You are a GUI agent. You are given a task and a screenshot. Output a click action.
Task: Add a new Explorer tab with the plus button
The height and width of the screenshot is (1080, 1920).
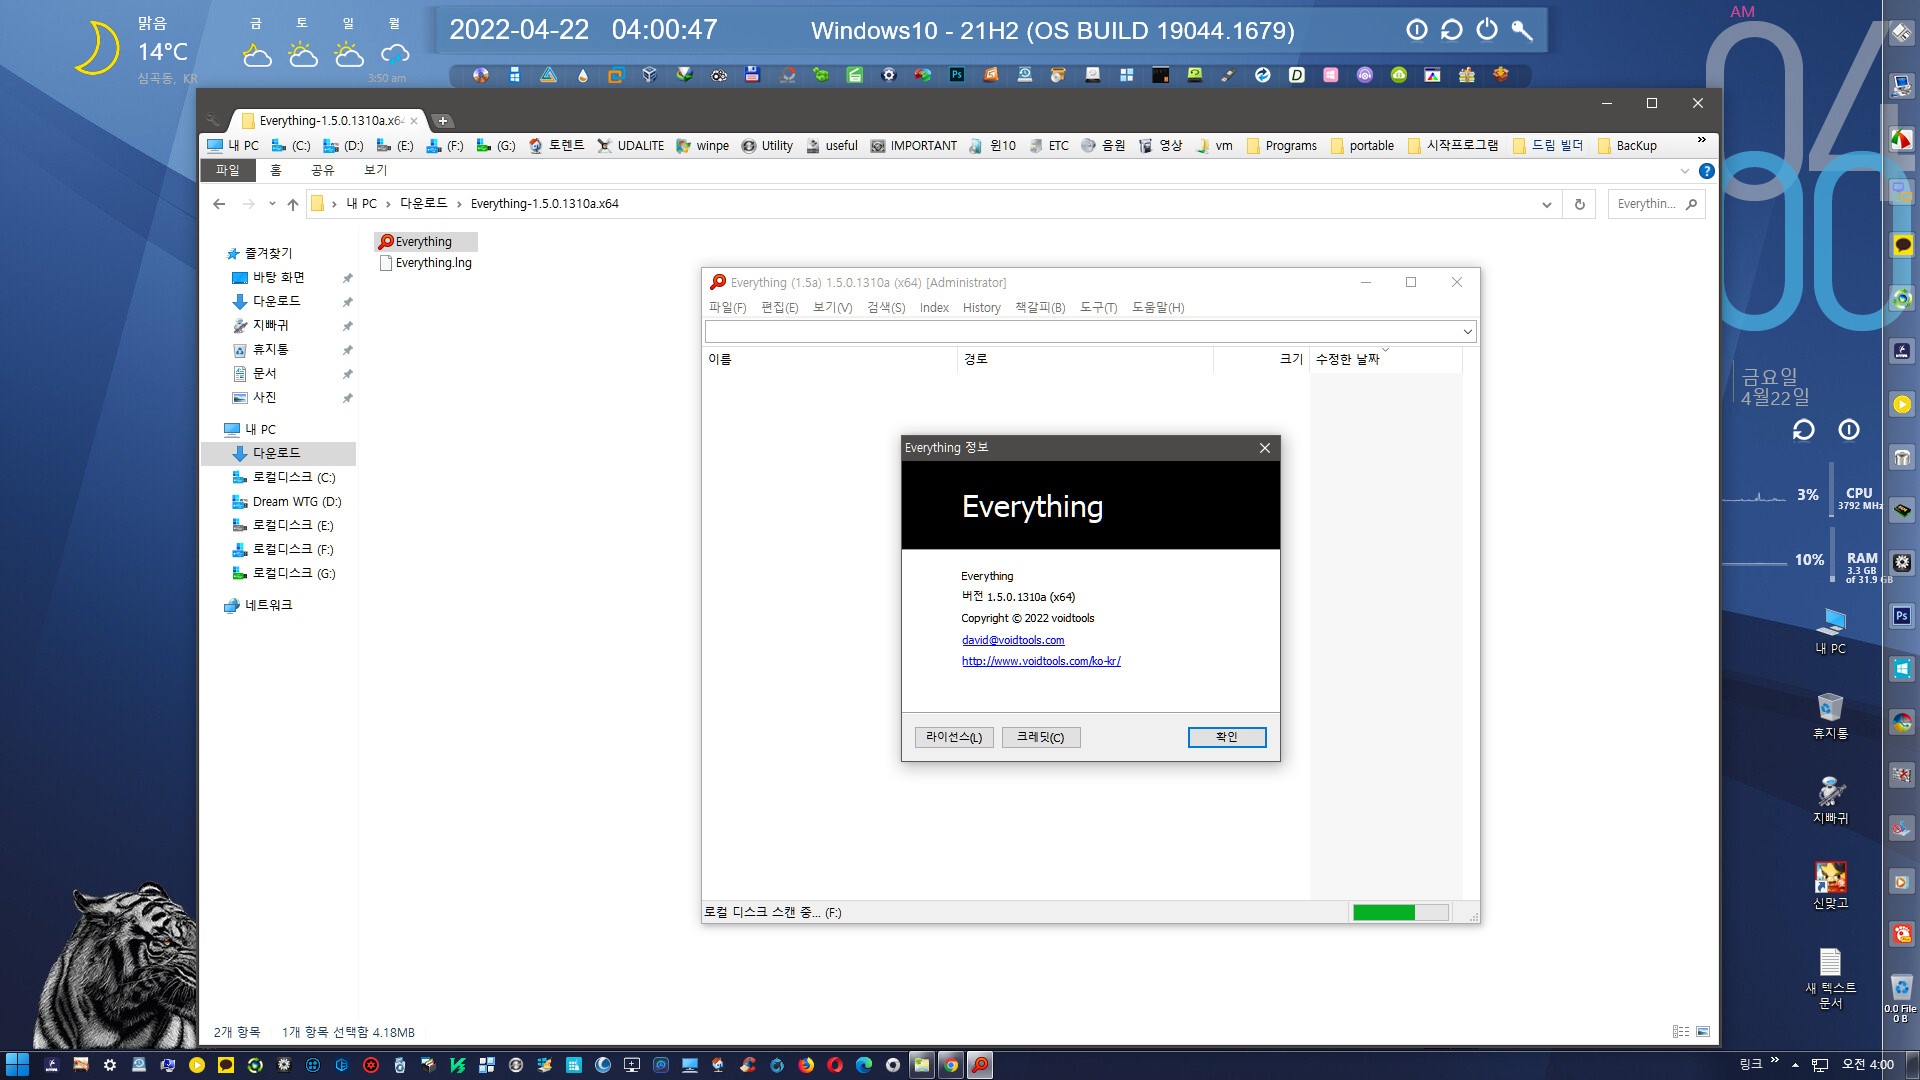point(443,121)
